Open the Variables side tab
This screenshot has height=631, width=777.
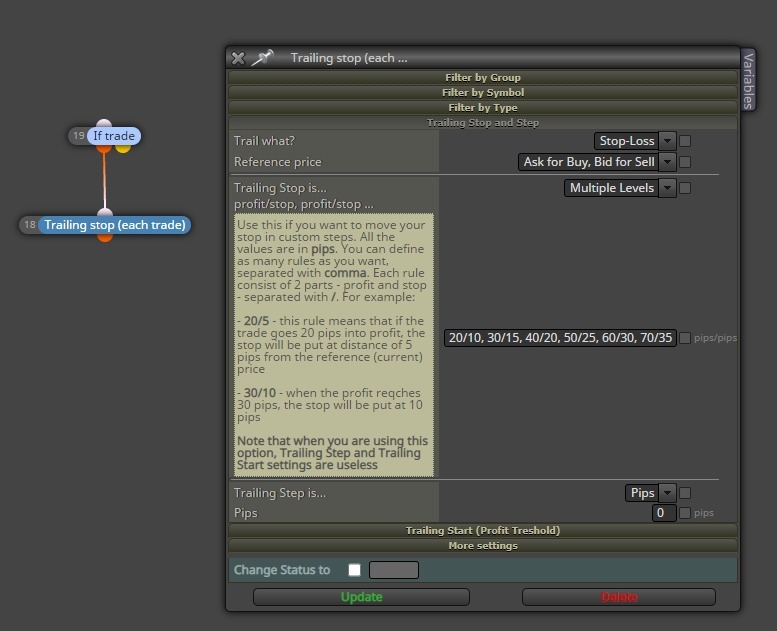748,80
